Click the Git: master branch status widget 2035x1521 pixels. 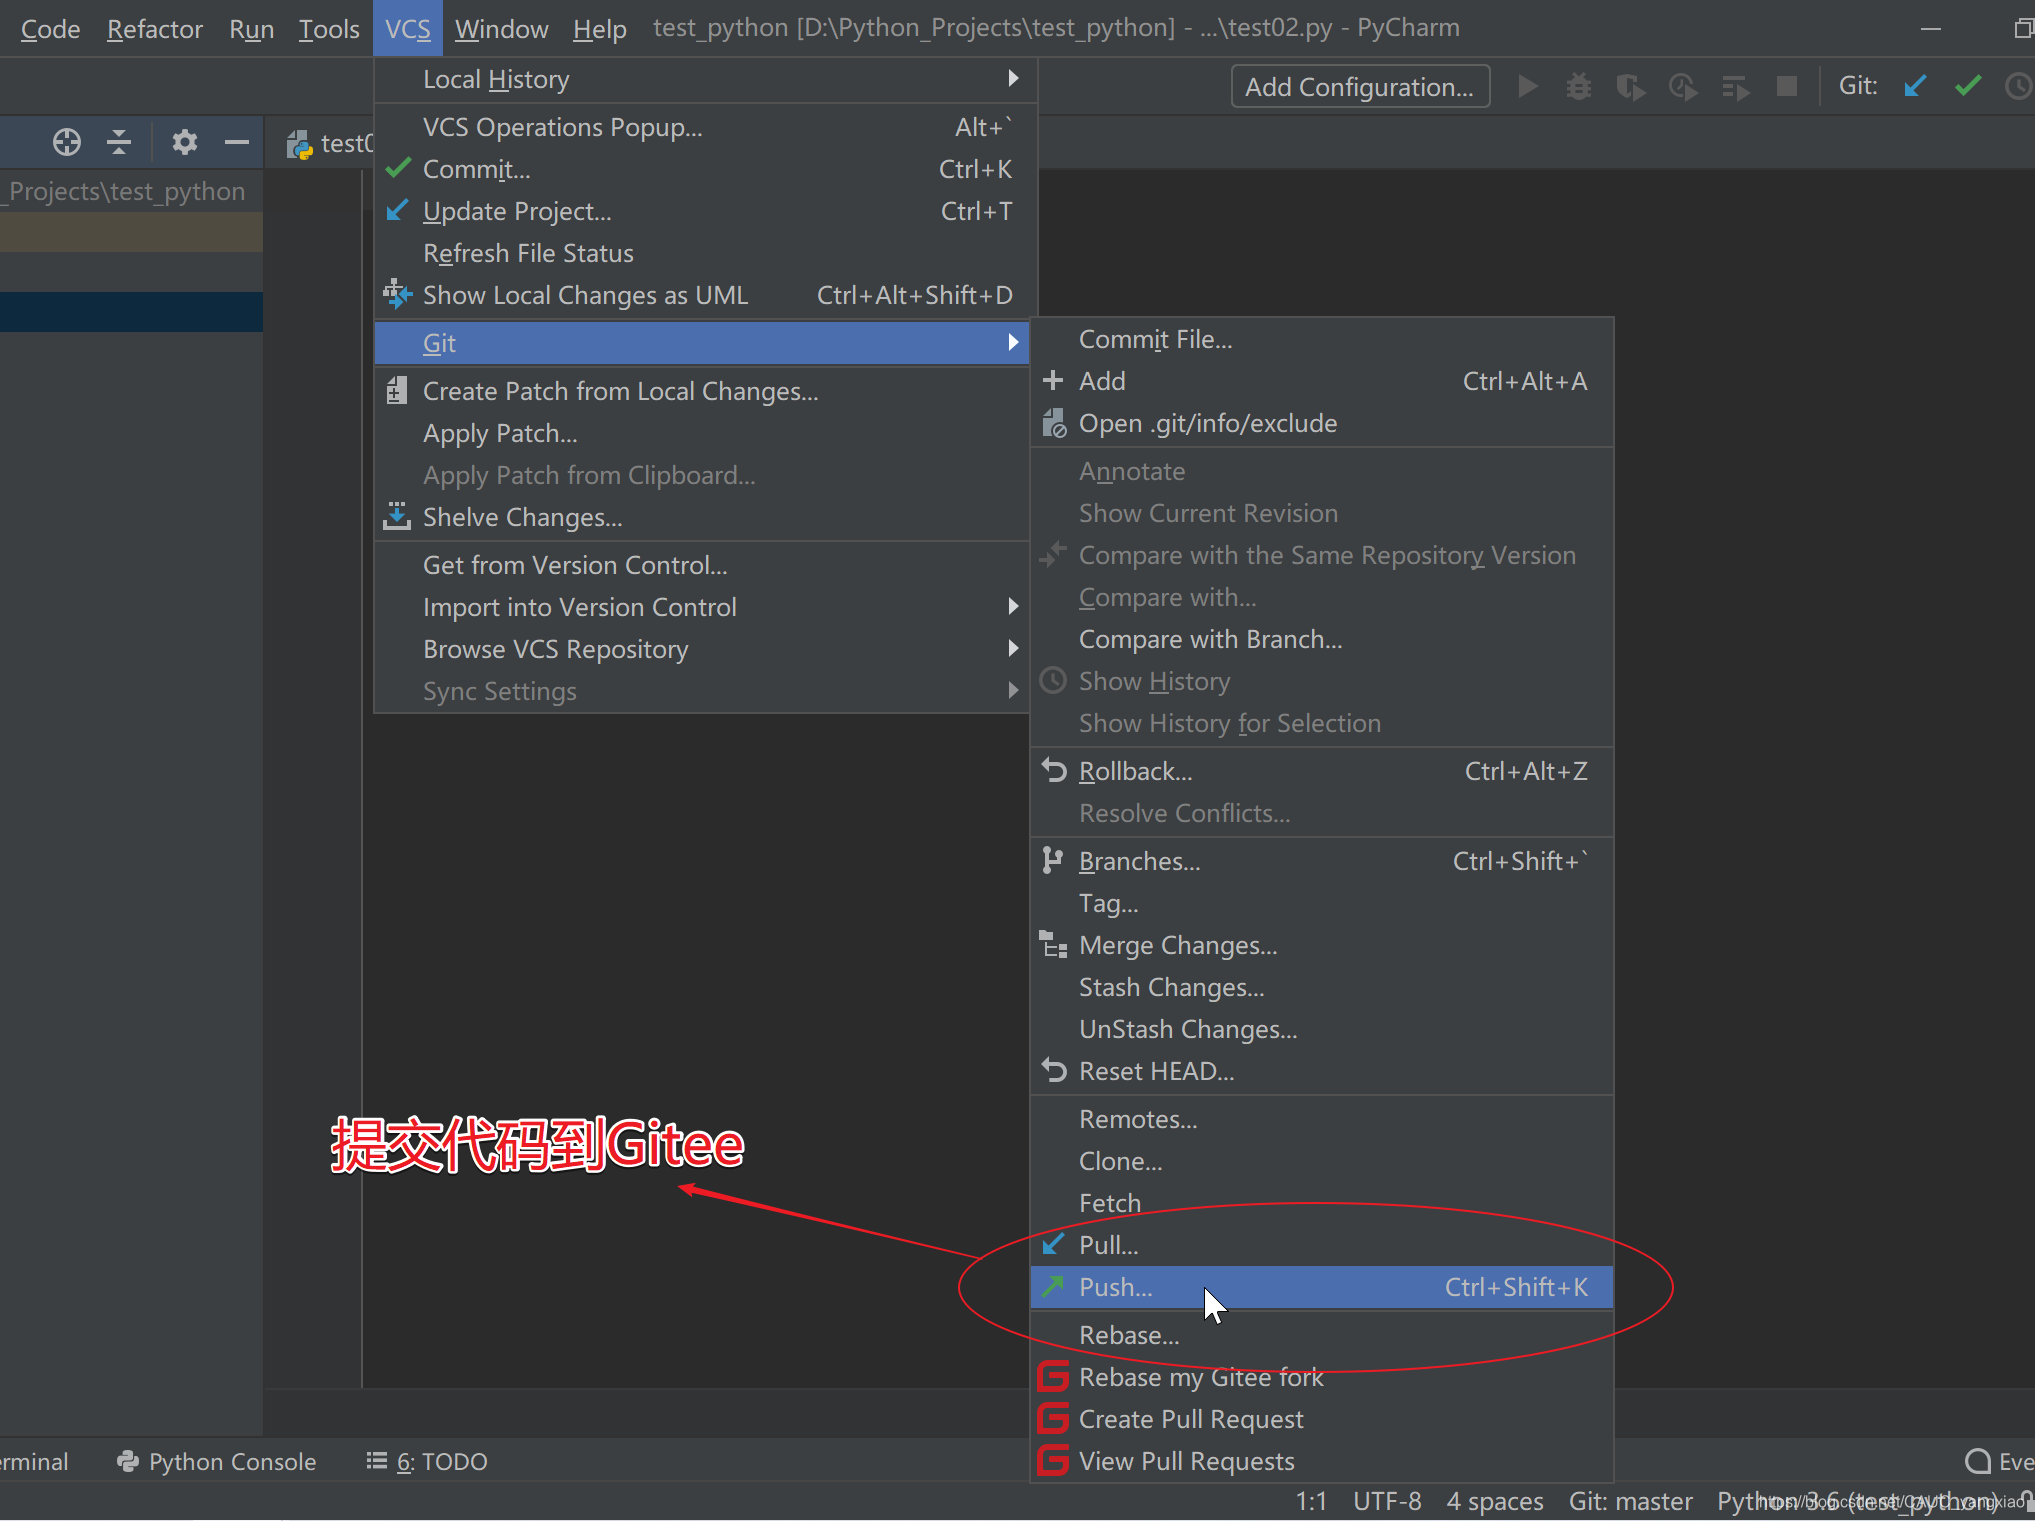click(1630, 1501)
